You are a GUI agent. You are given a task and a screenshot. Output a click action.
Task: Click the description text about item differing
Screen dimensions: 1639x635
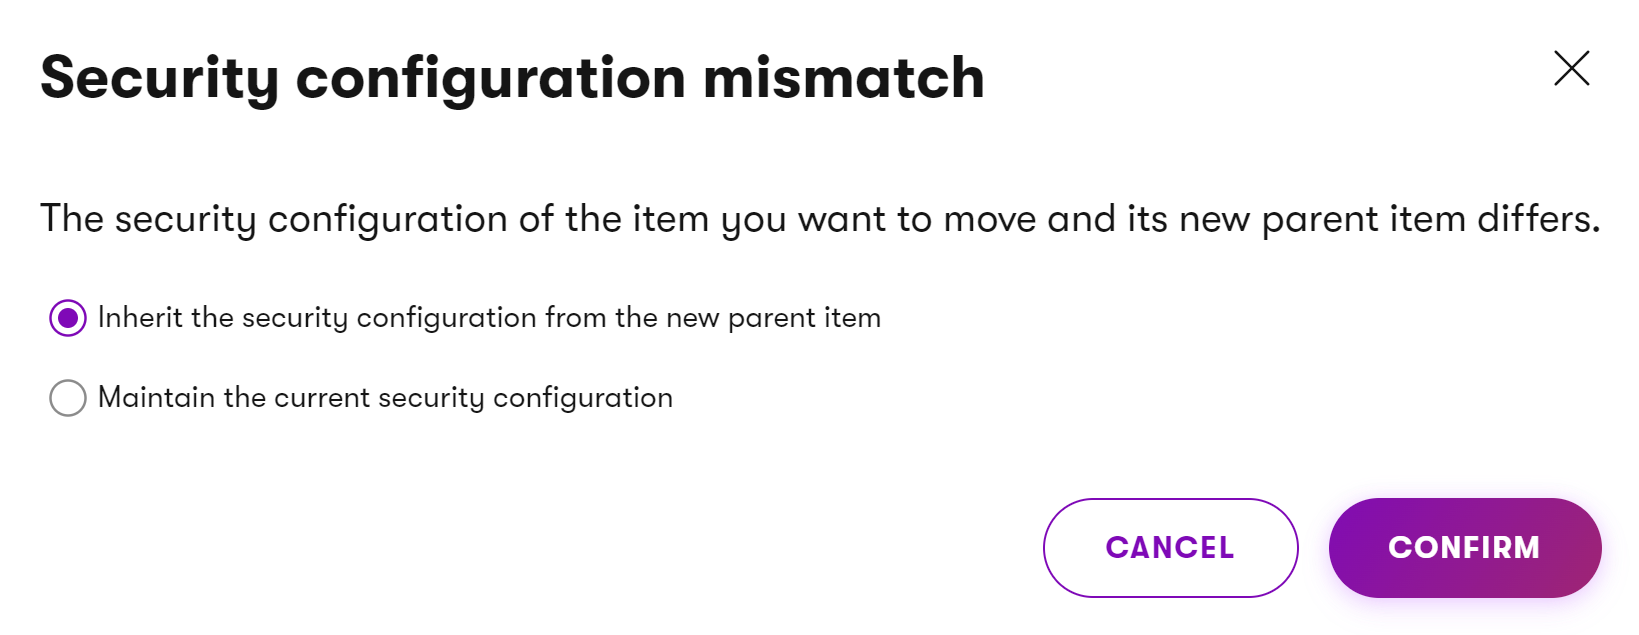tap(820, 219)
